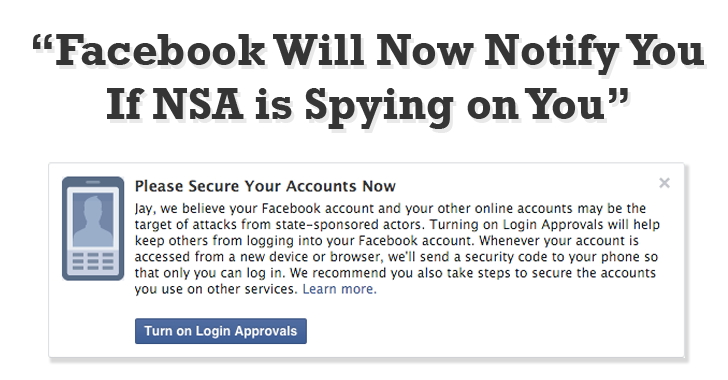Click the speaker slot on the phone icon
The height and width of the screenshot is (380, 728).
click(93, 182)
